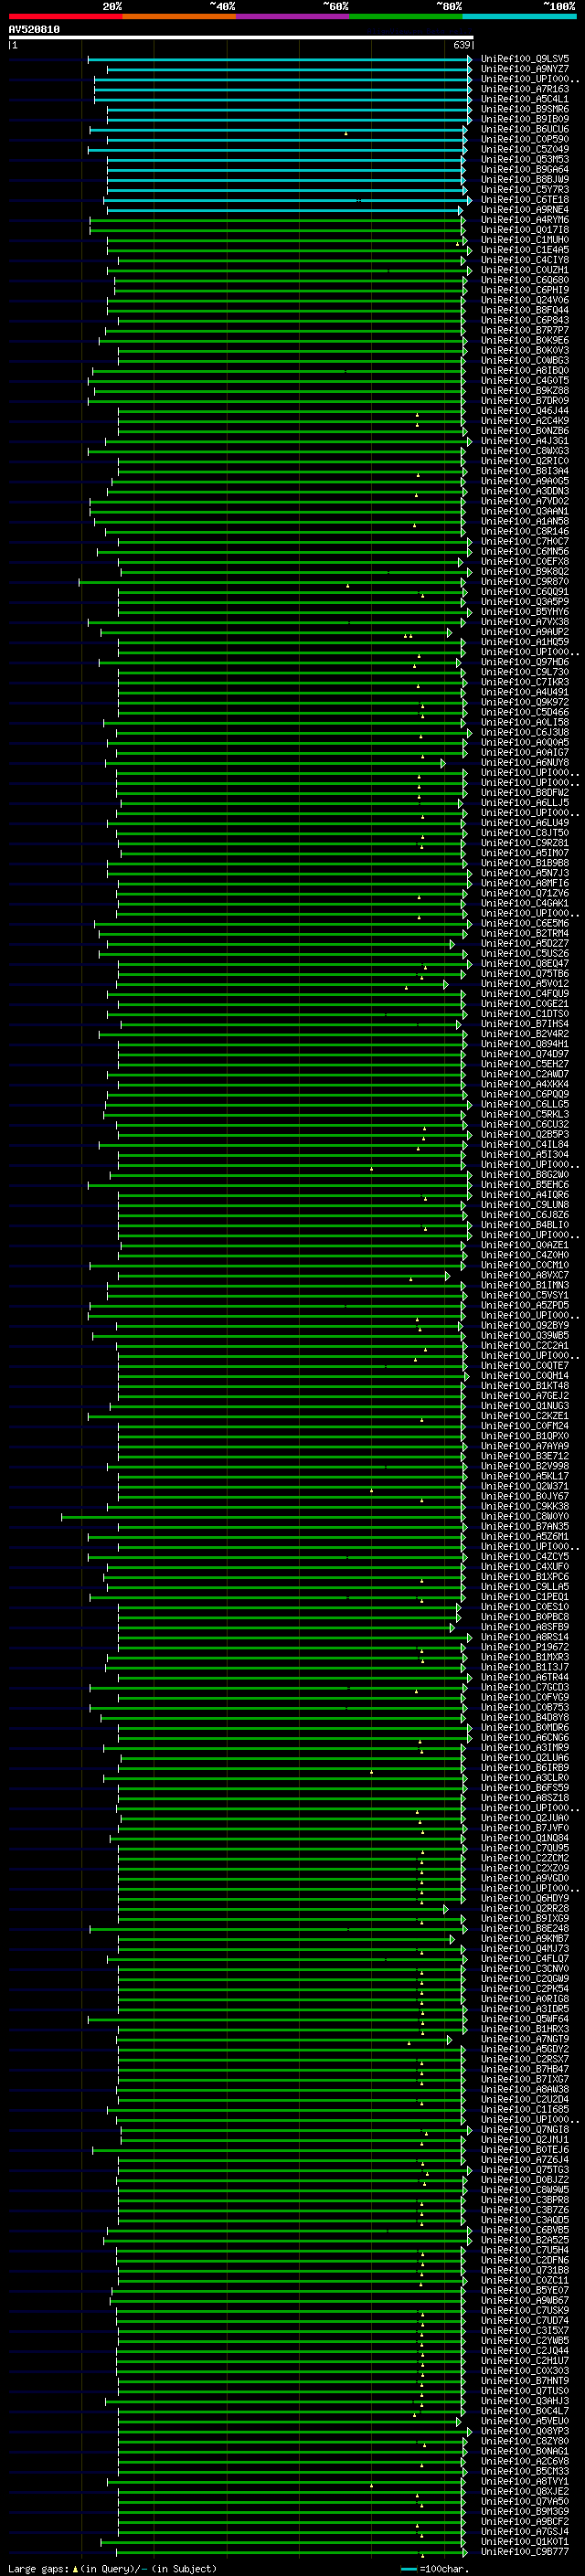Click the yellow gap marker on B6UCU6 row

(346, 133)
